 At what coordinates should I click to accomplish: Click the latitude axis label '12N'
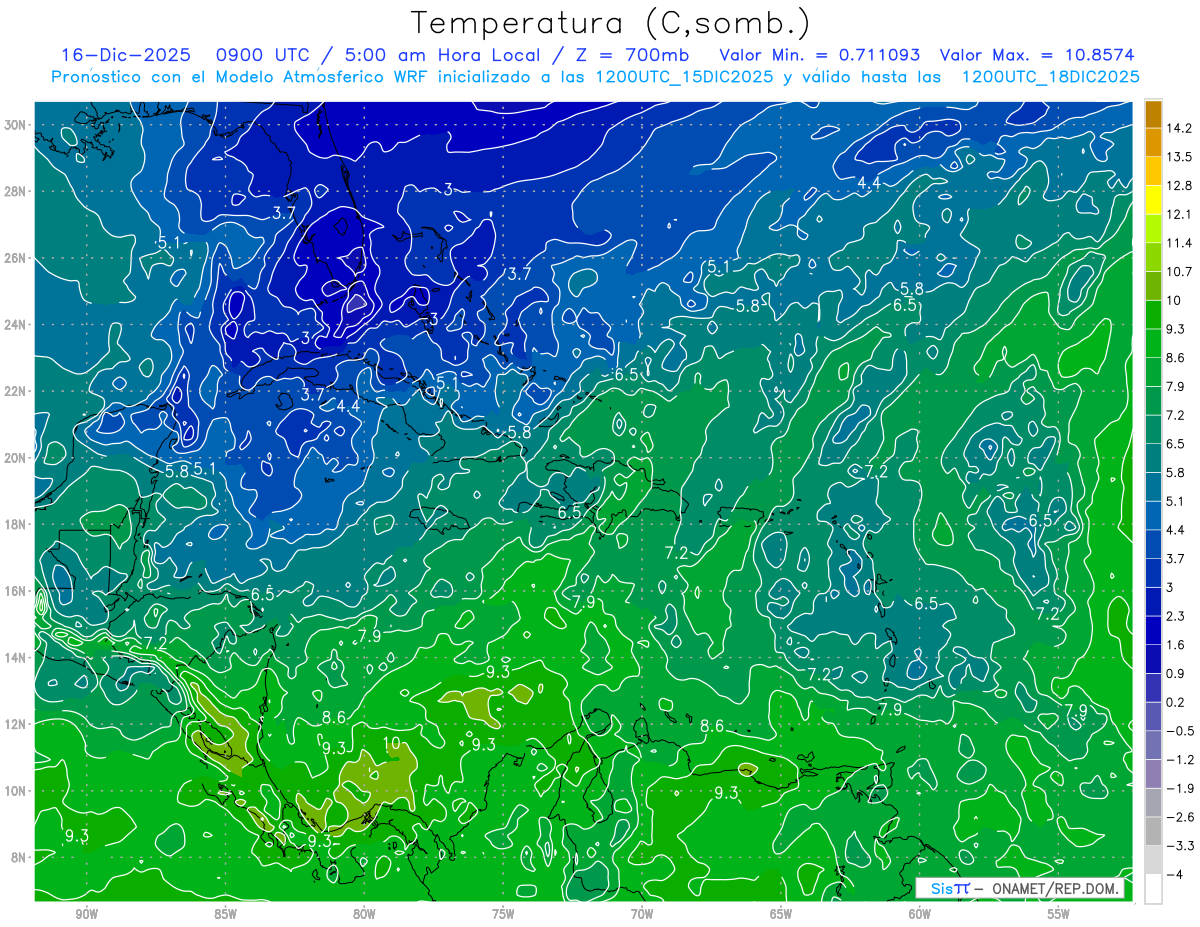point(14,724)
